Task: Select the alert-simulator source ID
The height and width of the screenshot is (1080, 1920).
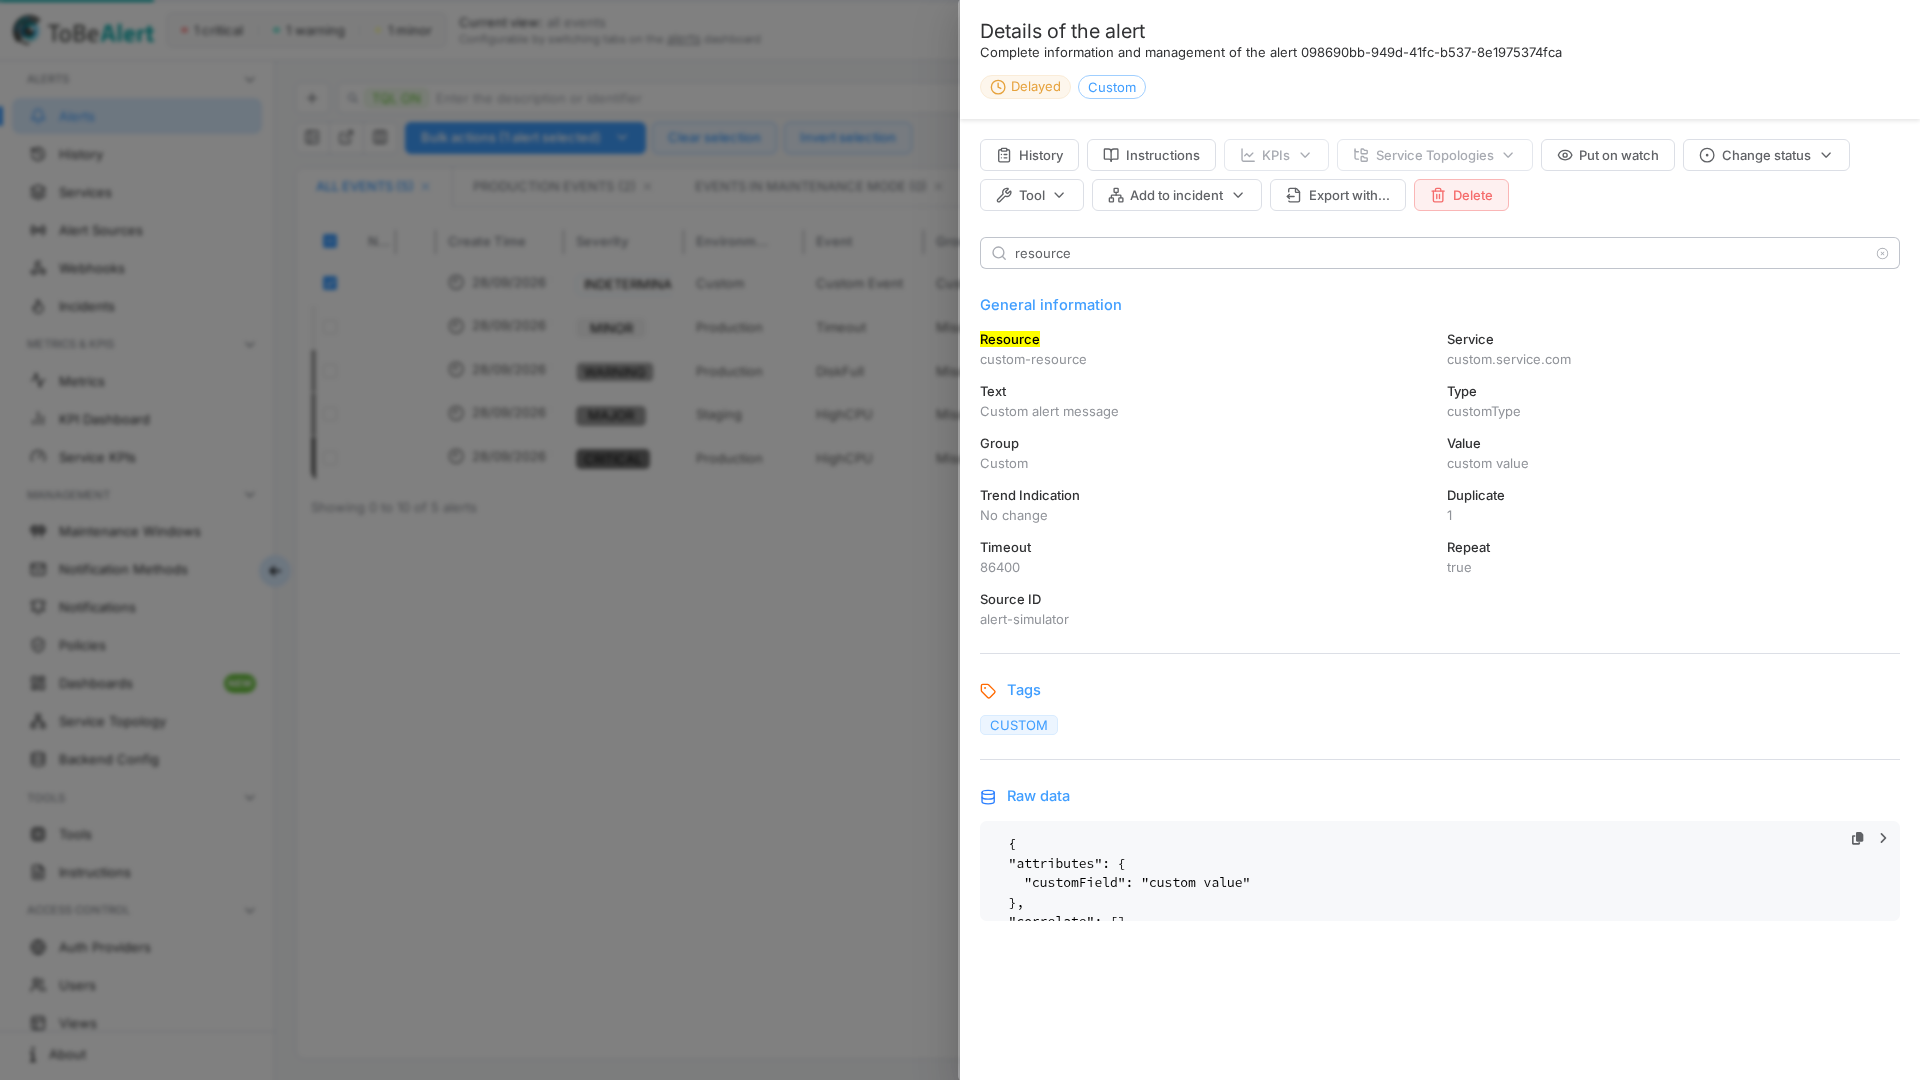Action: coord(1024,620)
